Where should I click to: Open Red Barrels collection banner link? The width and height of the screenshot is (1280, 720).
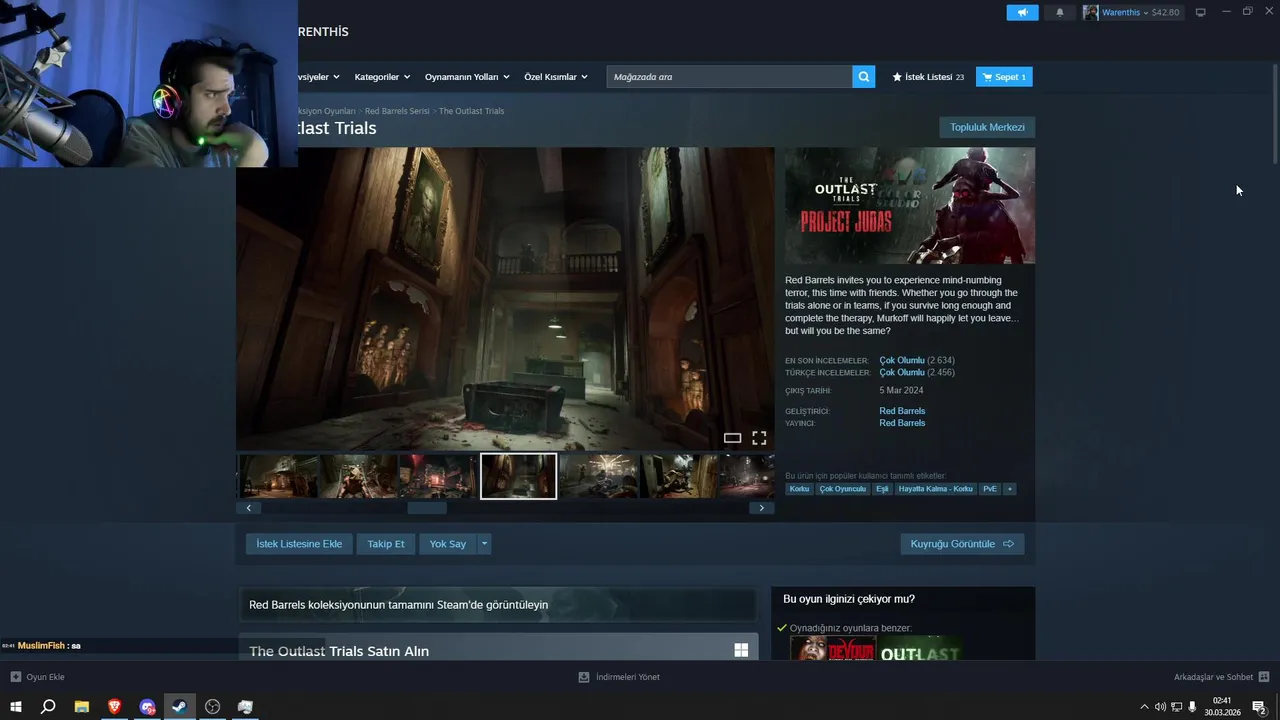[x=497, y=604]
